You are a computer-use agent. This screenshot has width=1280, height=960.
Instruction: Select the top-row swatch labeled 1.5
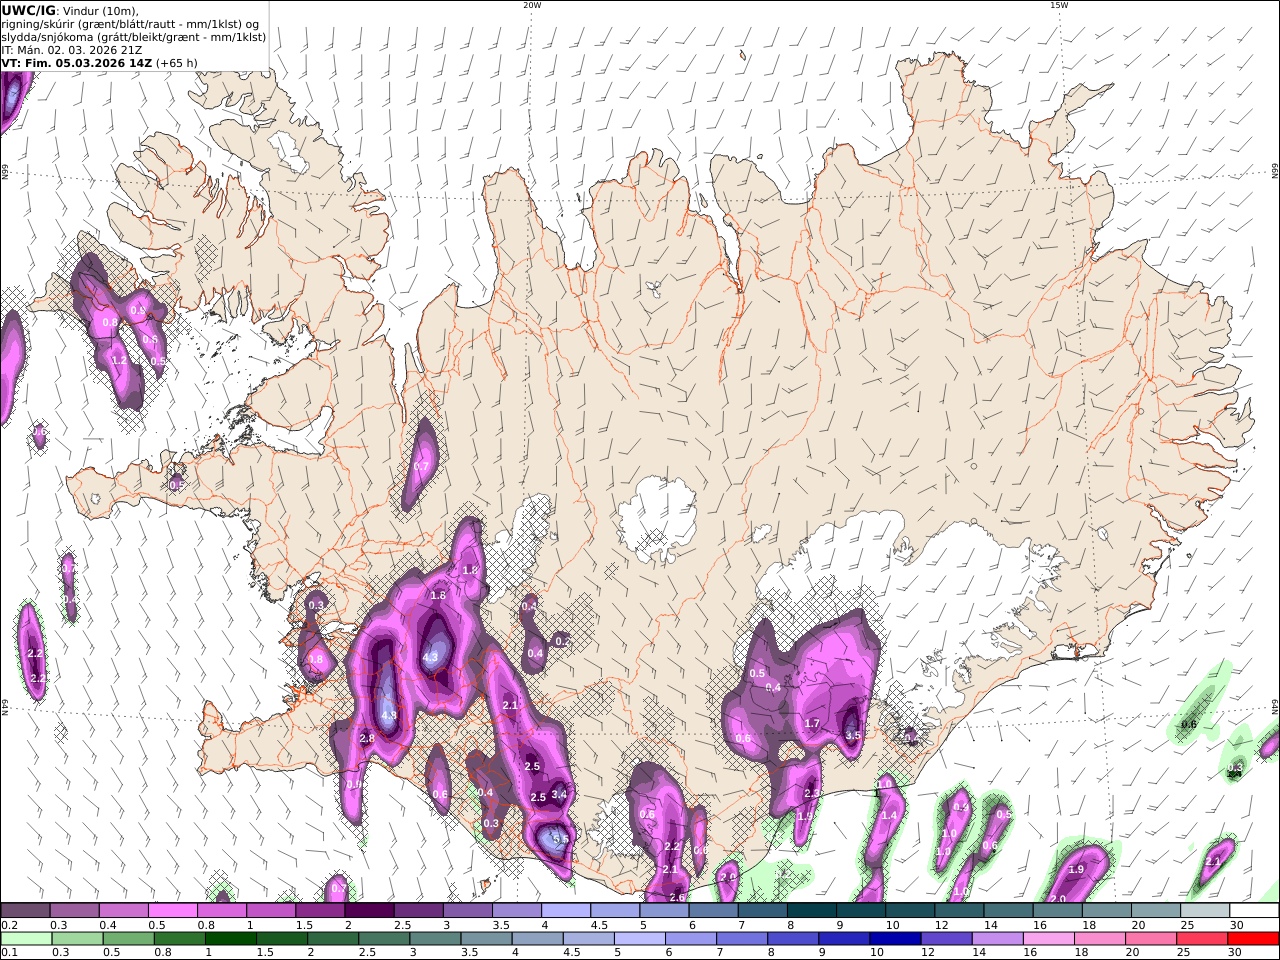point(320,911)
